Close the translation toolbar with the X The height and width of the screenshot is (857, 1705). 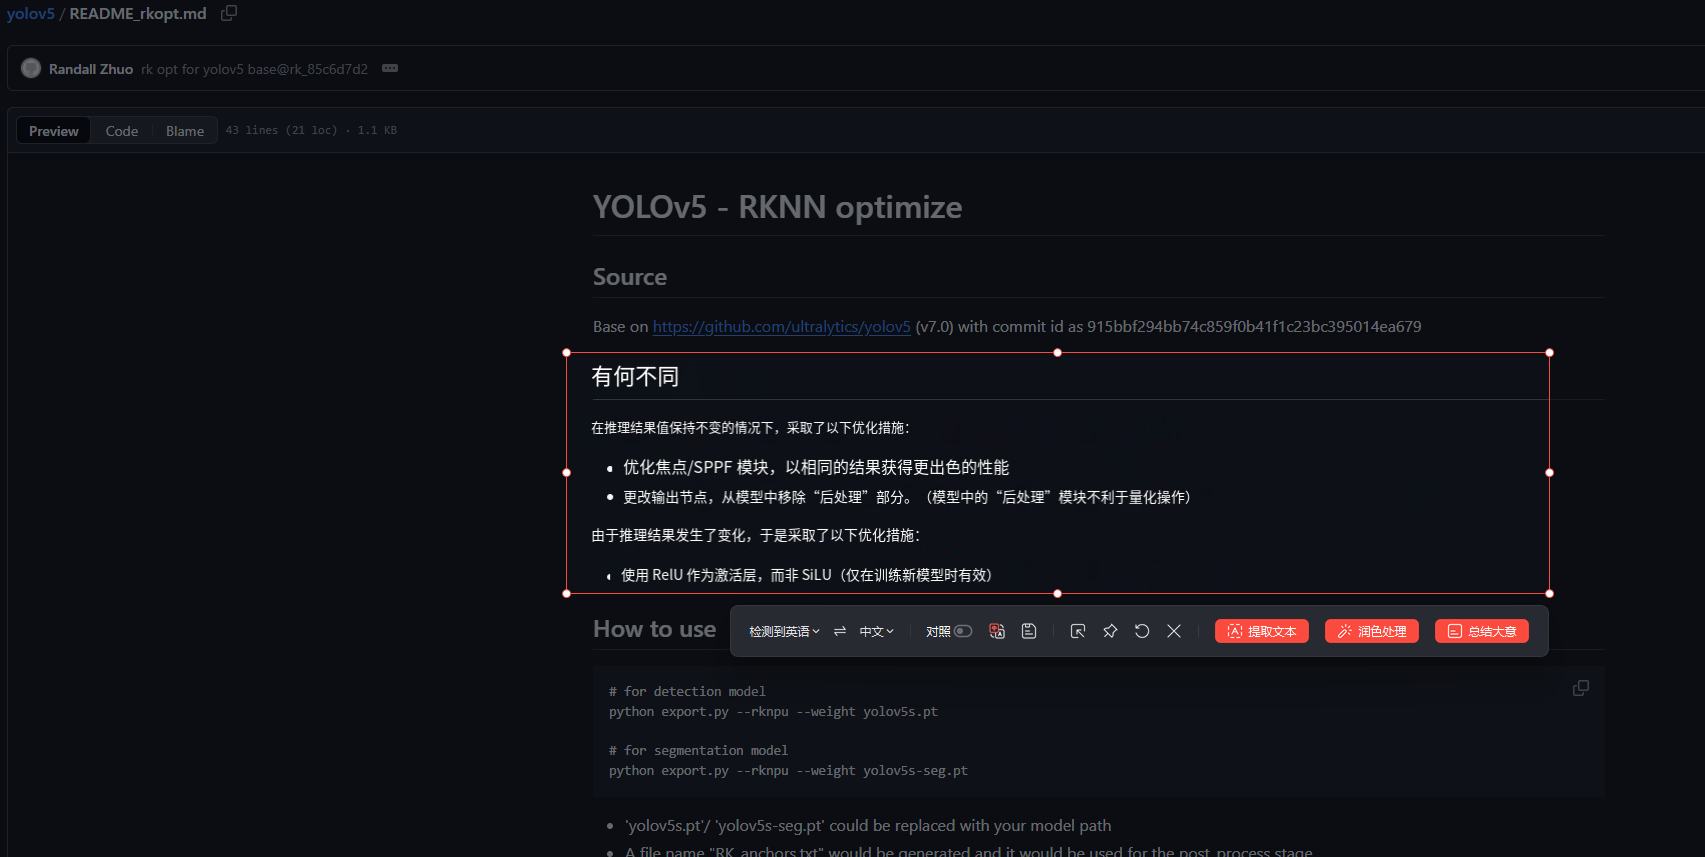(x=1174, y=631)
